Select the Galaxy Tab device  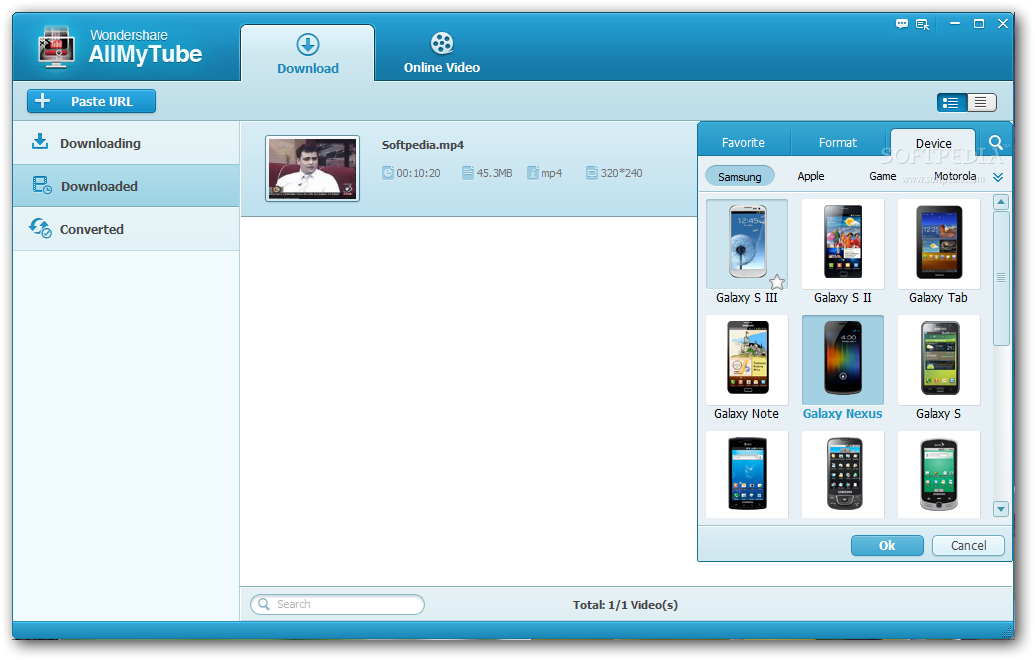pyautogui.click(x=939, y=252)
